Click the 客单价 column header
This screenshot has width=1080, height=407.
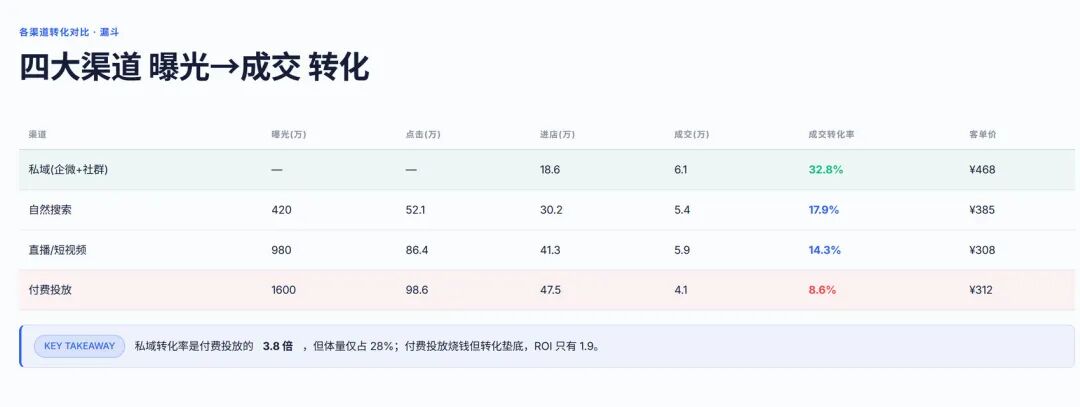point(982,135)
